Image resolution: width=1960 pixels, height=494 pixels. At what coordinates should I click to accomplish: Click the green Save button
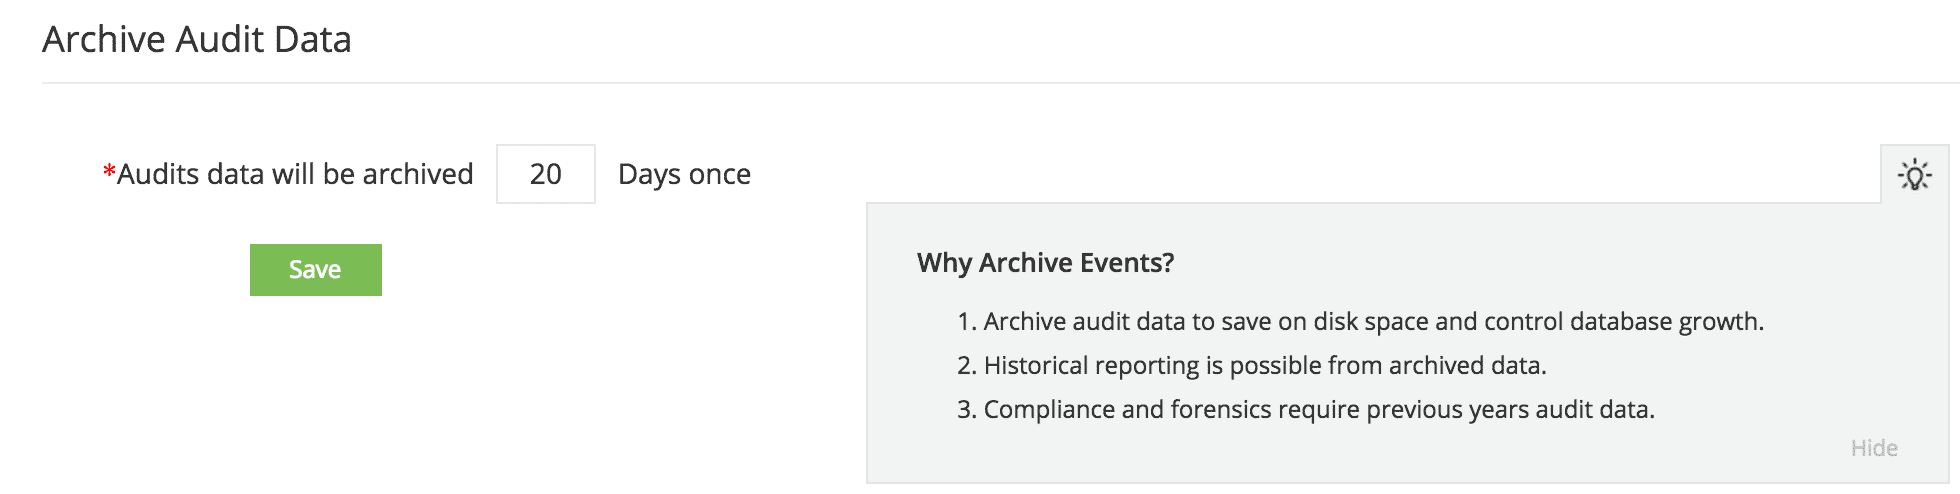point(315,270)
